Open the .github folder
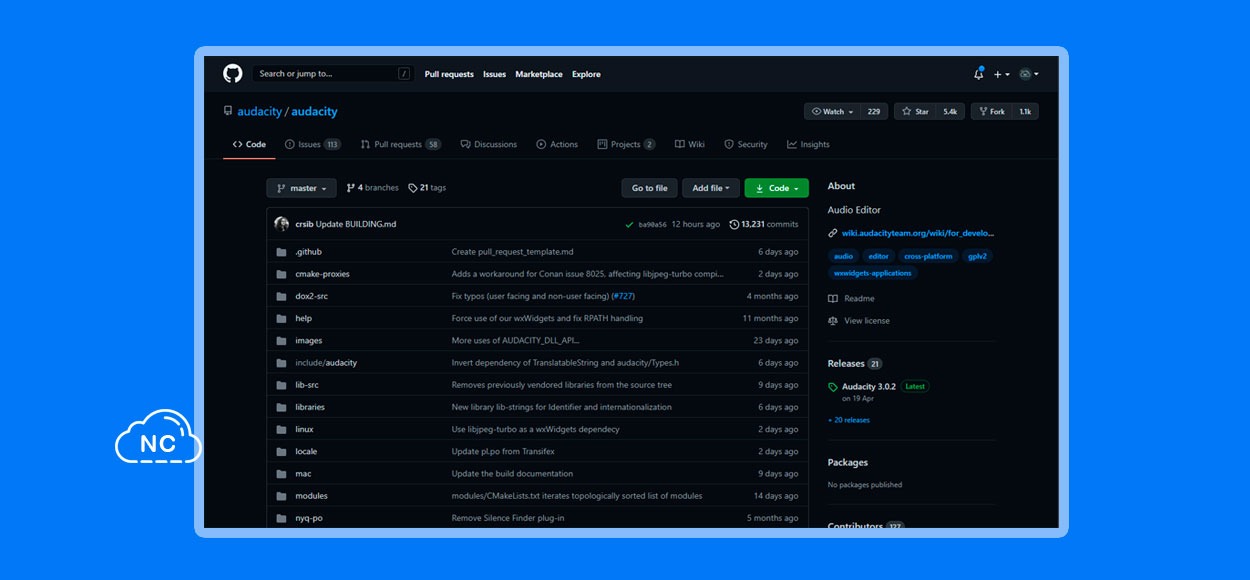The width and height of the screenshot is (1250, 580). [x=308, y=252]
